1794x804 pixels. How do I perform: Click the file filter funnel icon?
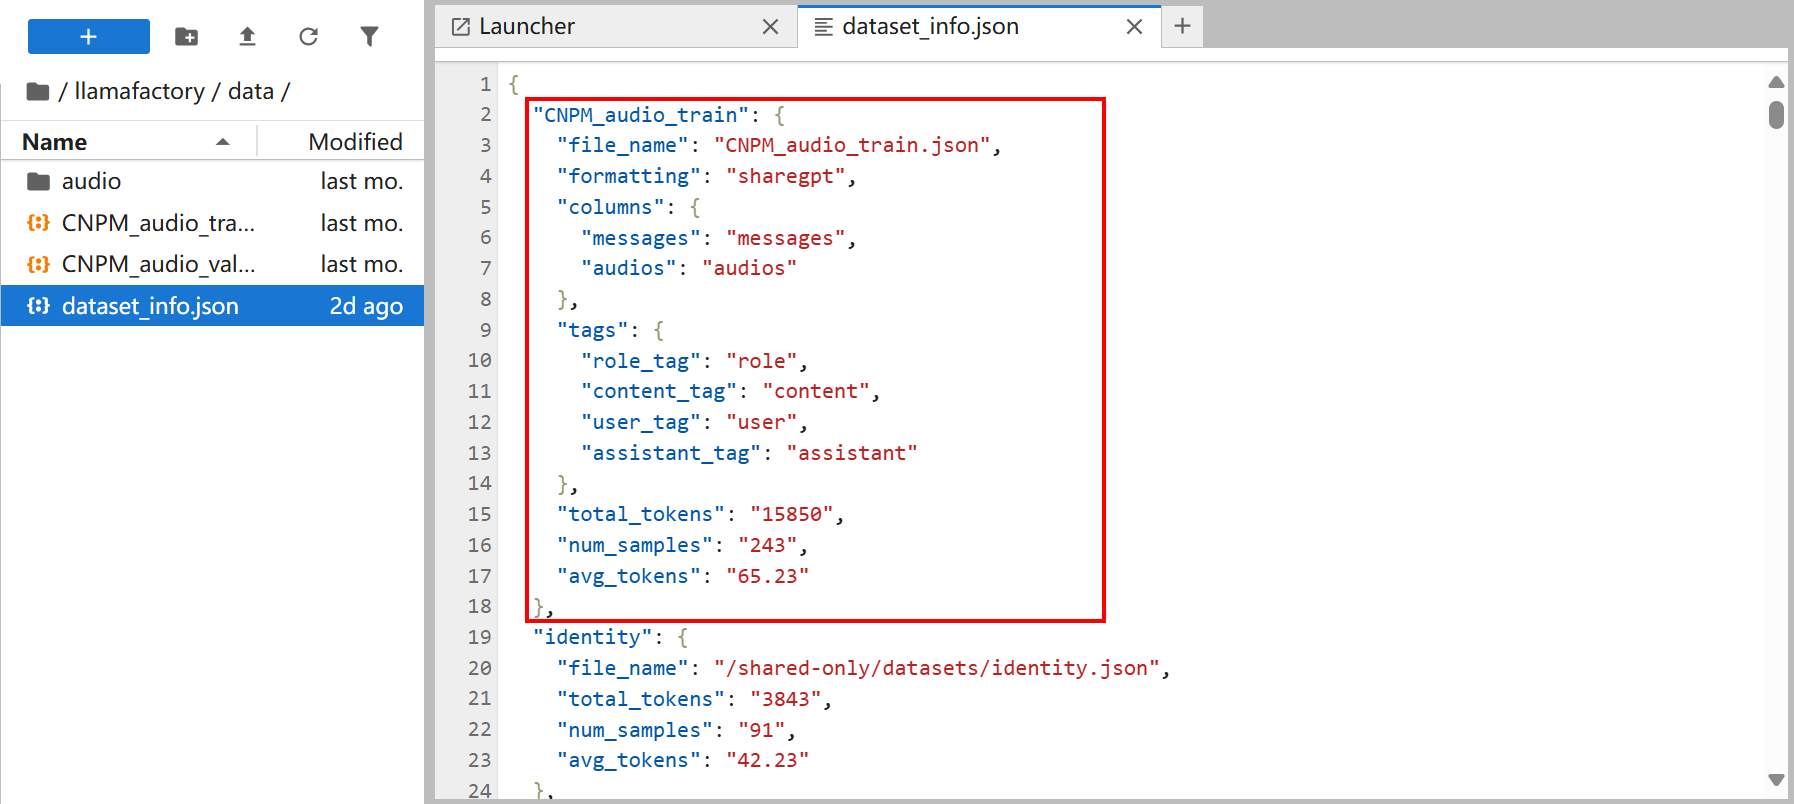pyautogui.click(x=369, y=37)
